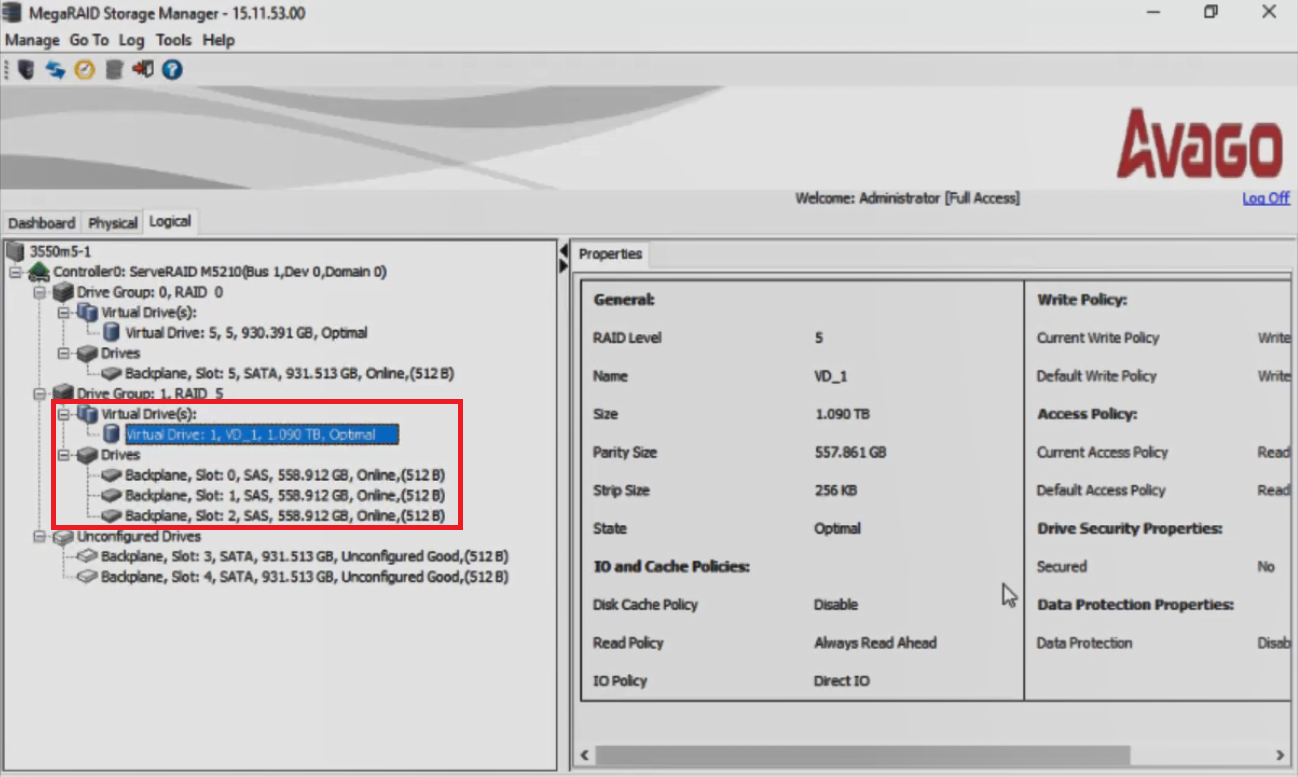Click the orange clock toolbar icon
This screenshot has height=777, width=1298.
(84, 70)
